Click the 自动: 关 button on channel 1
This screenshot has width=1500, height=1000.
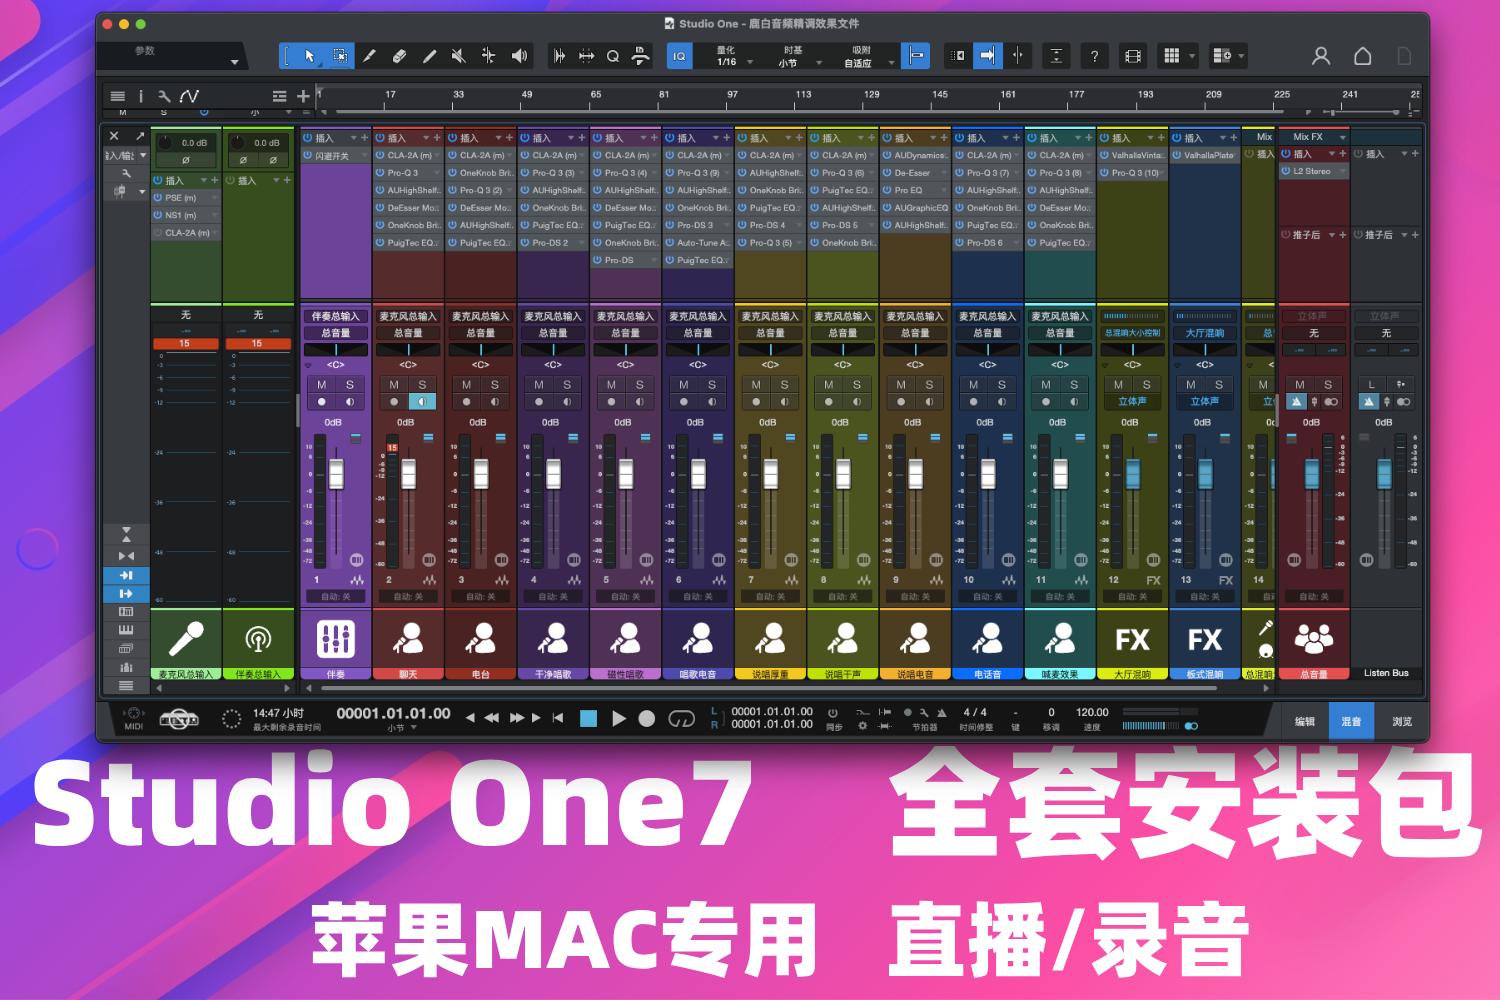336,596
